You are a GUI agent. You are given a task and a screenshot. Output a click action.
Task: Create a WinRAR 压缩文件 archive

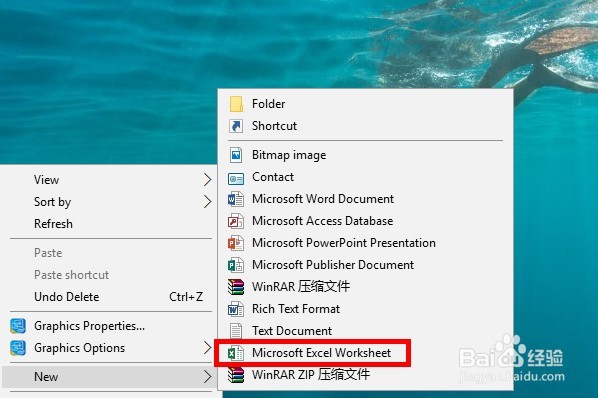coord(365,287)
